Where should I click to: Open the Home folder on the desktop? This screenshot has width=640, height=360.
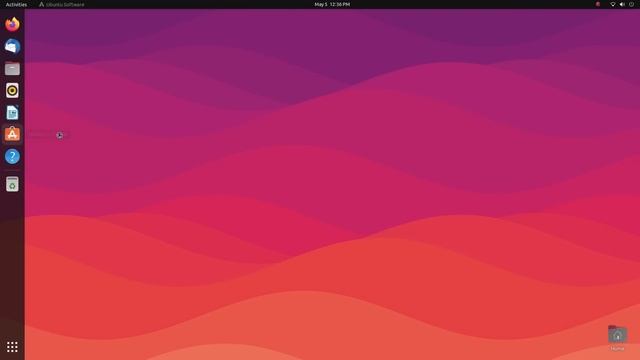click(x=617, y=338)
